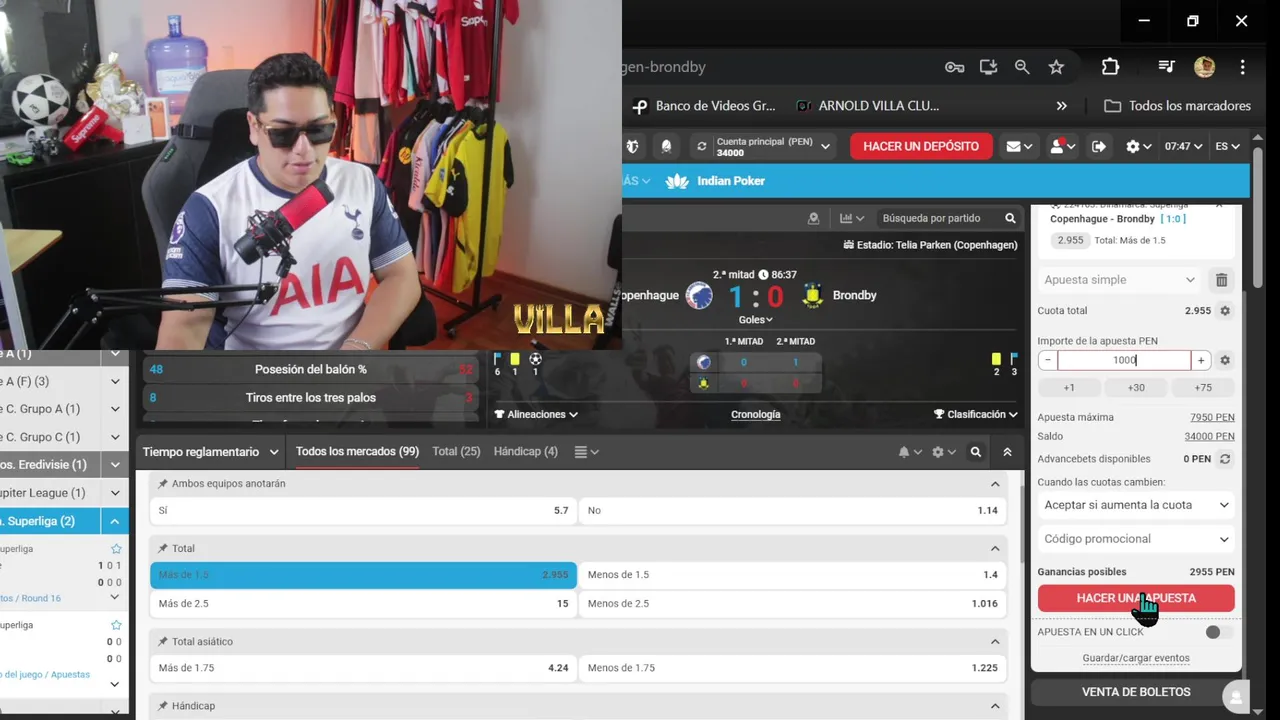The image size is (1280, 720).
Task: Click the bet amount input field
Action: click(x=1124, y=360)
